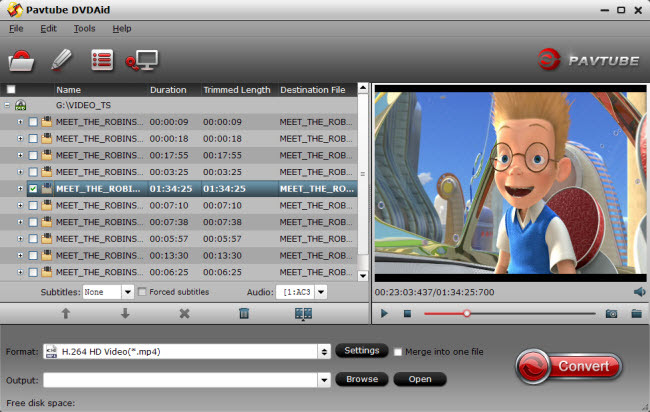Enable Merge into one file
Viewport: 650px width, 412px height.
[398, 352]
